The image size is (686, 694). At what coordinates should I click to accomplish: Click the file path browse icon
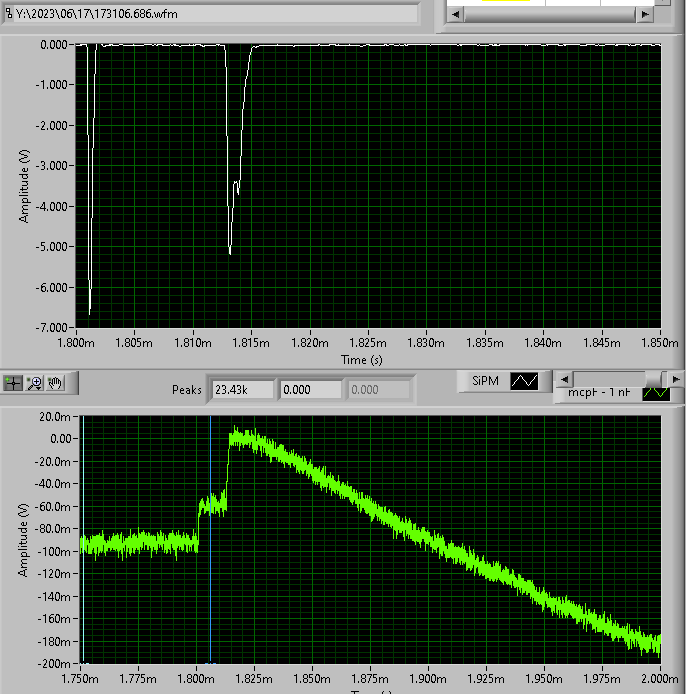tap(8, 14)
